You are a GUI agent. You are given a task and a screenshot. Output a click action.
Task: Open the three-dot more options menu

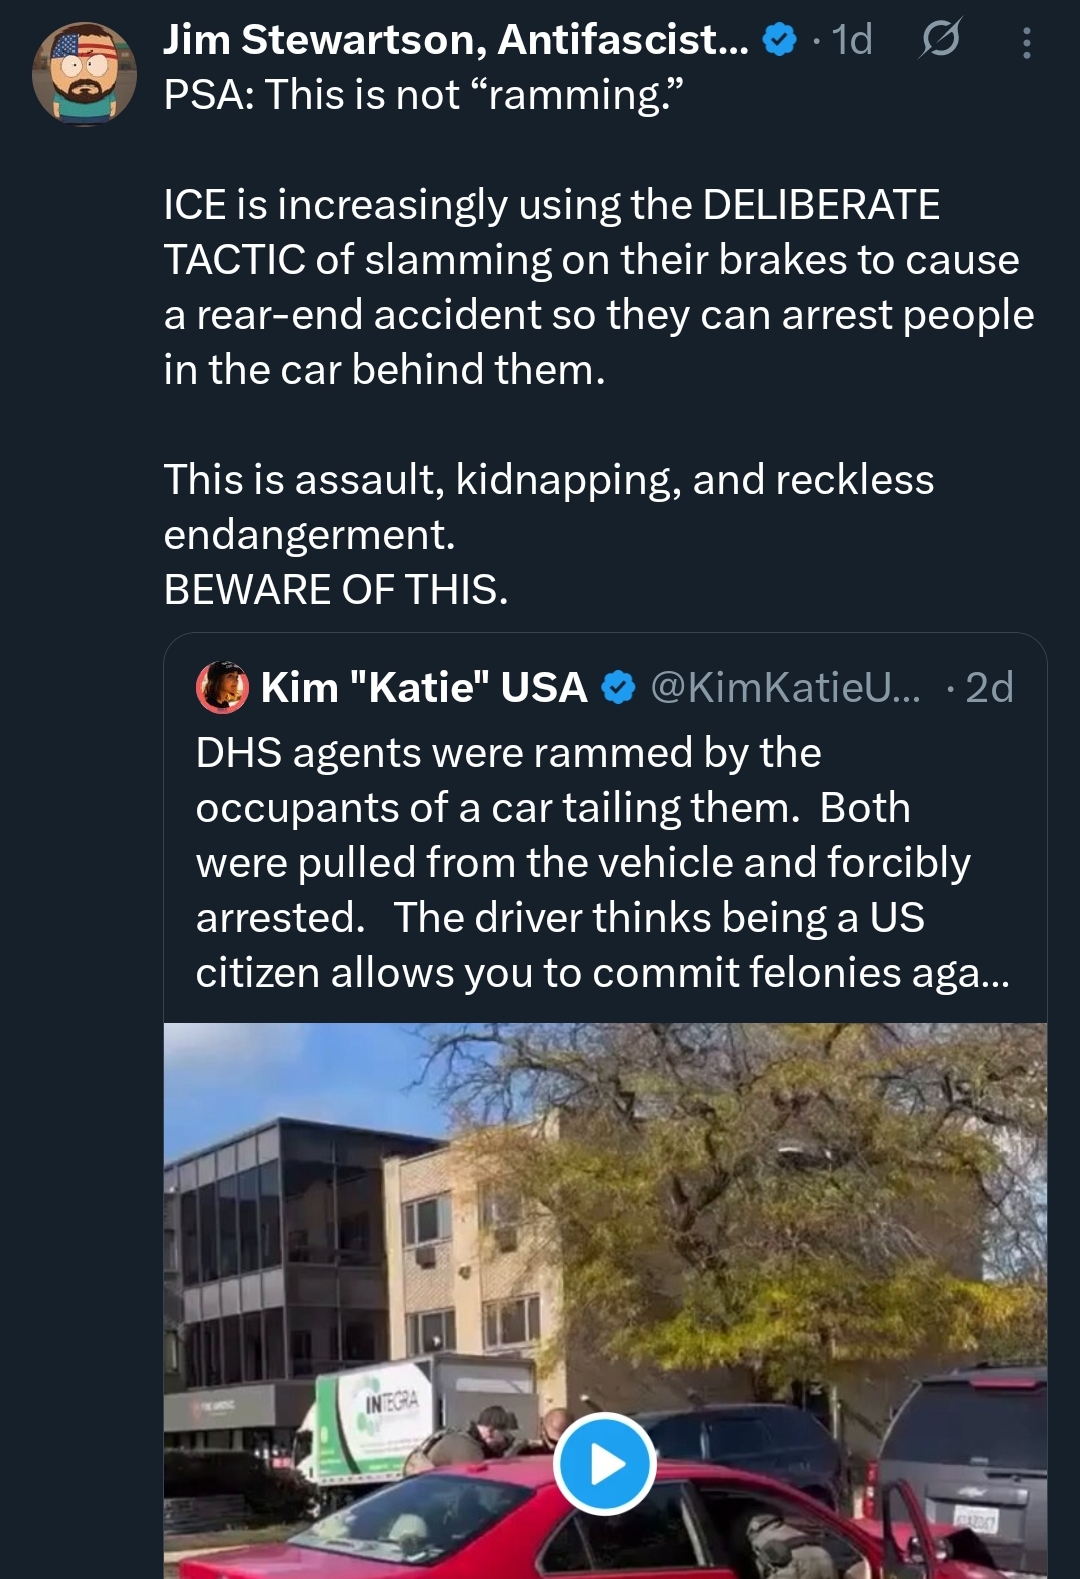1026,42
